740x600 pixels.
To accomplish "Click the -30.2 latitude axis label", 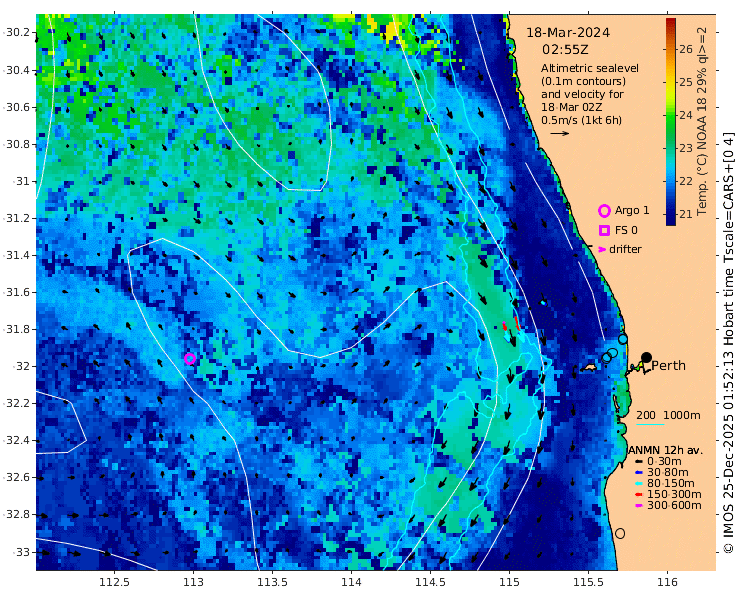I will click(x=17, y=33).
